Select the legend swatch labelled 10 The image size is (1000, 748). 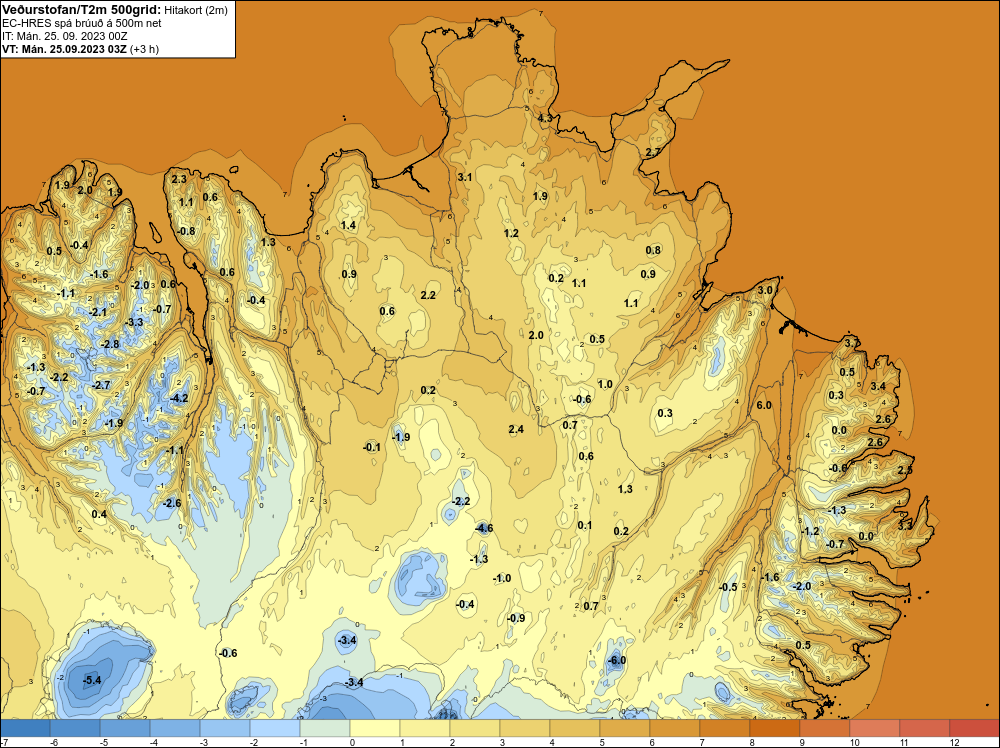coord(875,728)
